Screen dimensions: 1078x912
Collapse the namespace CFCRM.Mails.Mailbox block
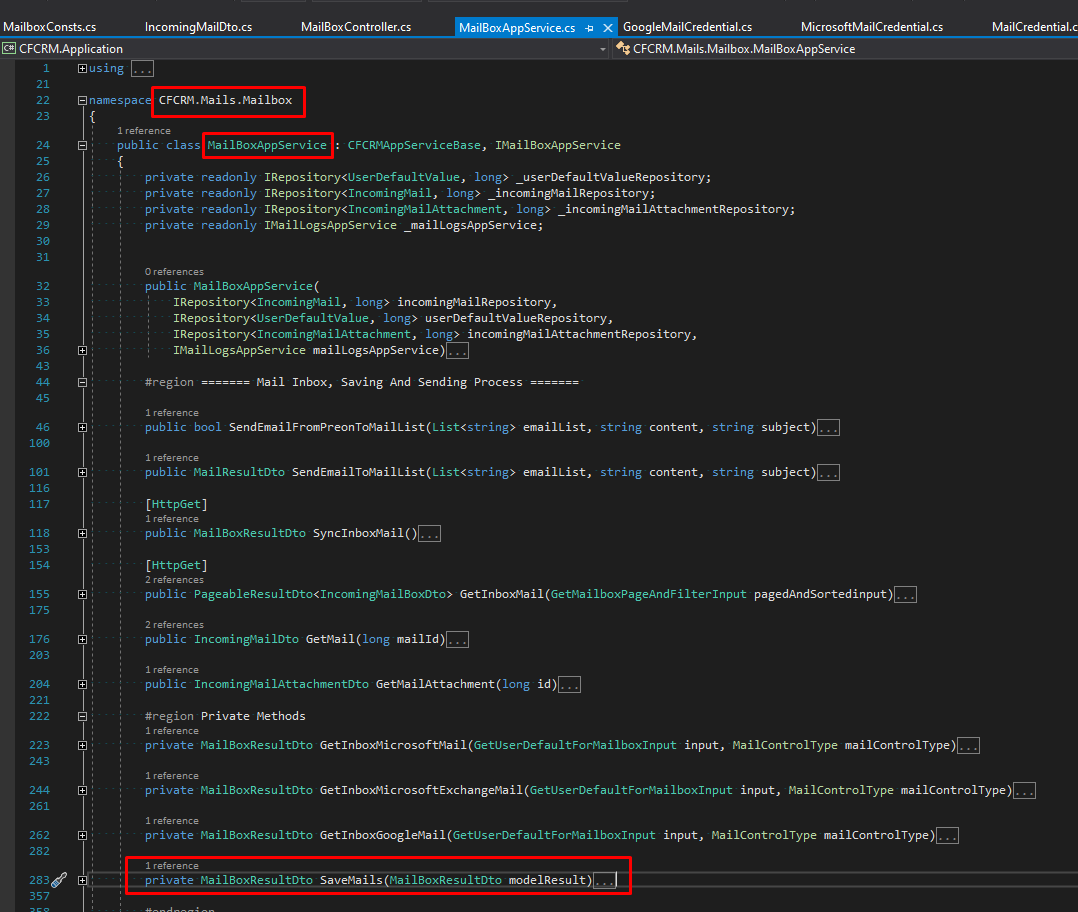[82, 100]
